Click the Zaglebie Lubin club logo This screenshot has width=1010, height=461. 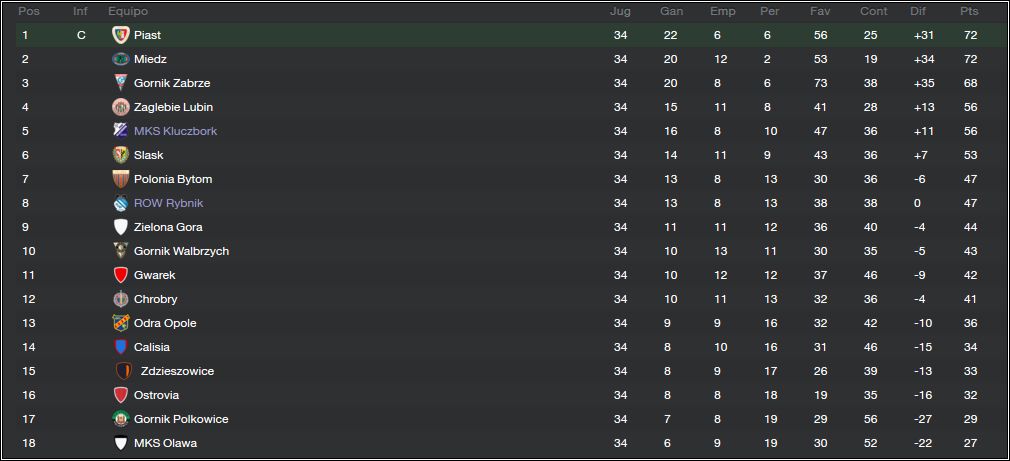point(120,107)
